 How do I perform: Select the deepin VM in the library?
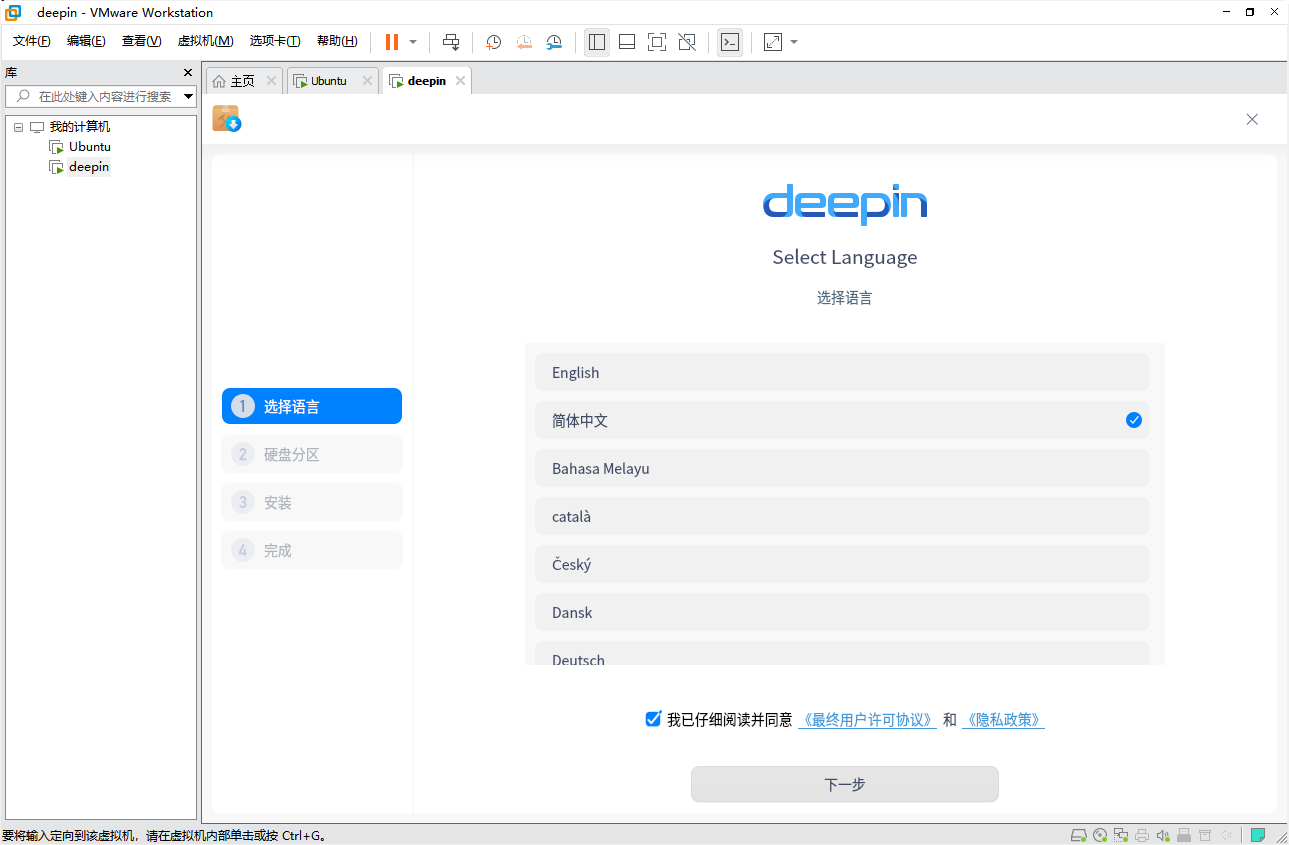pos(88,167)
